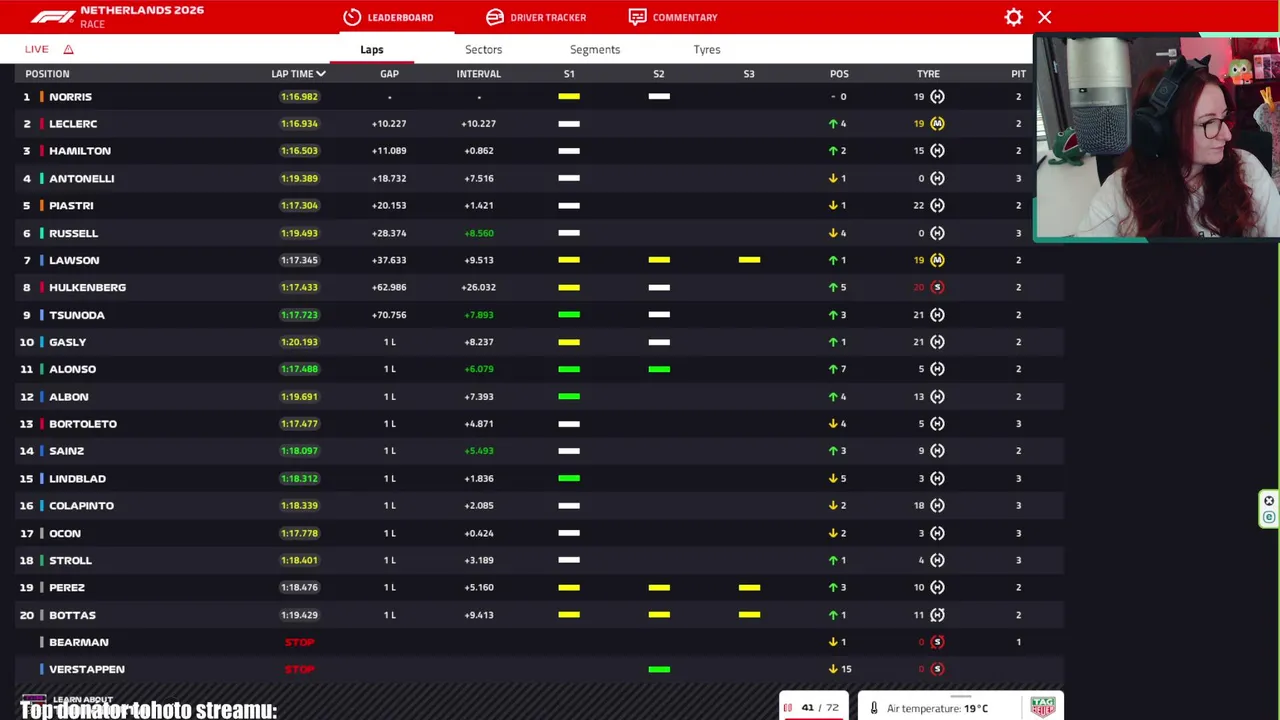Select driver GASLY in the leaderboard
Image resolution: width=1280 pixels, height=720 pixels.
tap(68, 342)
